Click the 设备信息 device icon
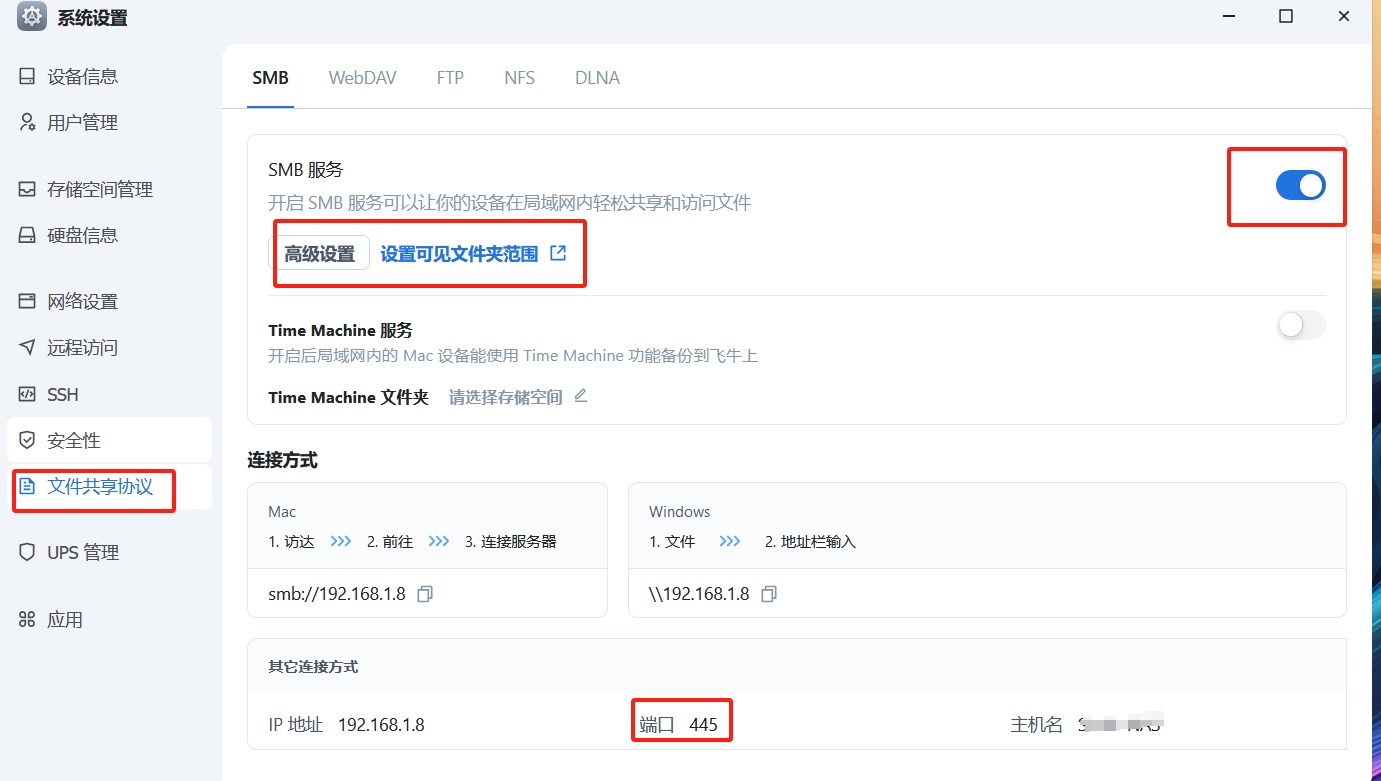1381x781 pixels. [x=27, y=77]
